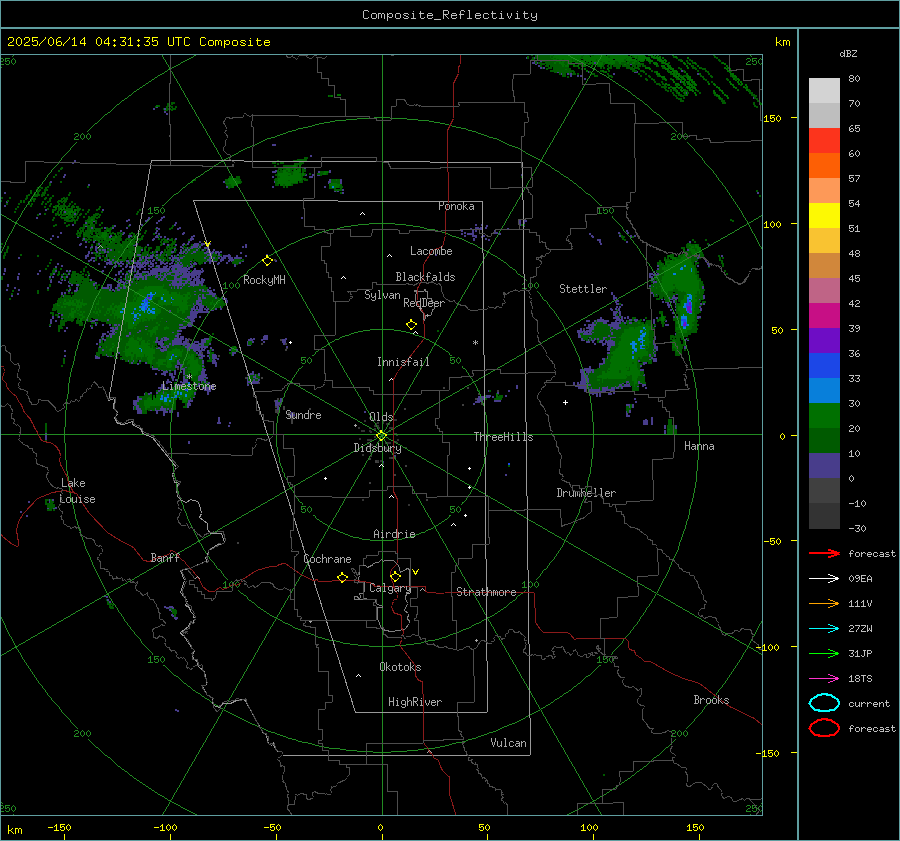Viewport: 900px width, 841px height.
Task: Click the blue 33 dBZ color swatch
Action: pos(824,366)
